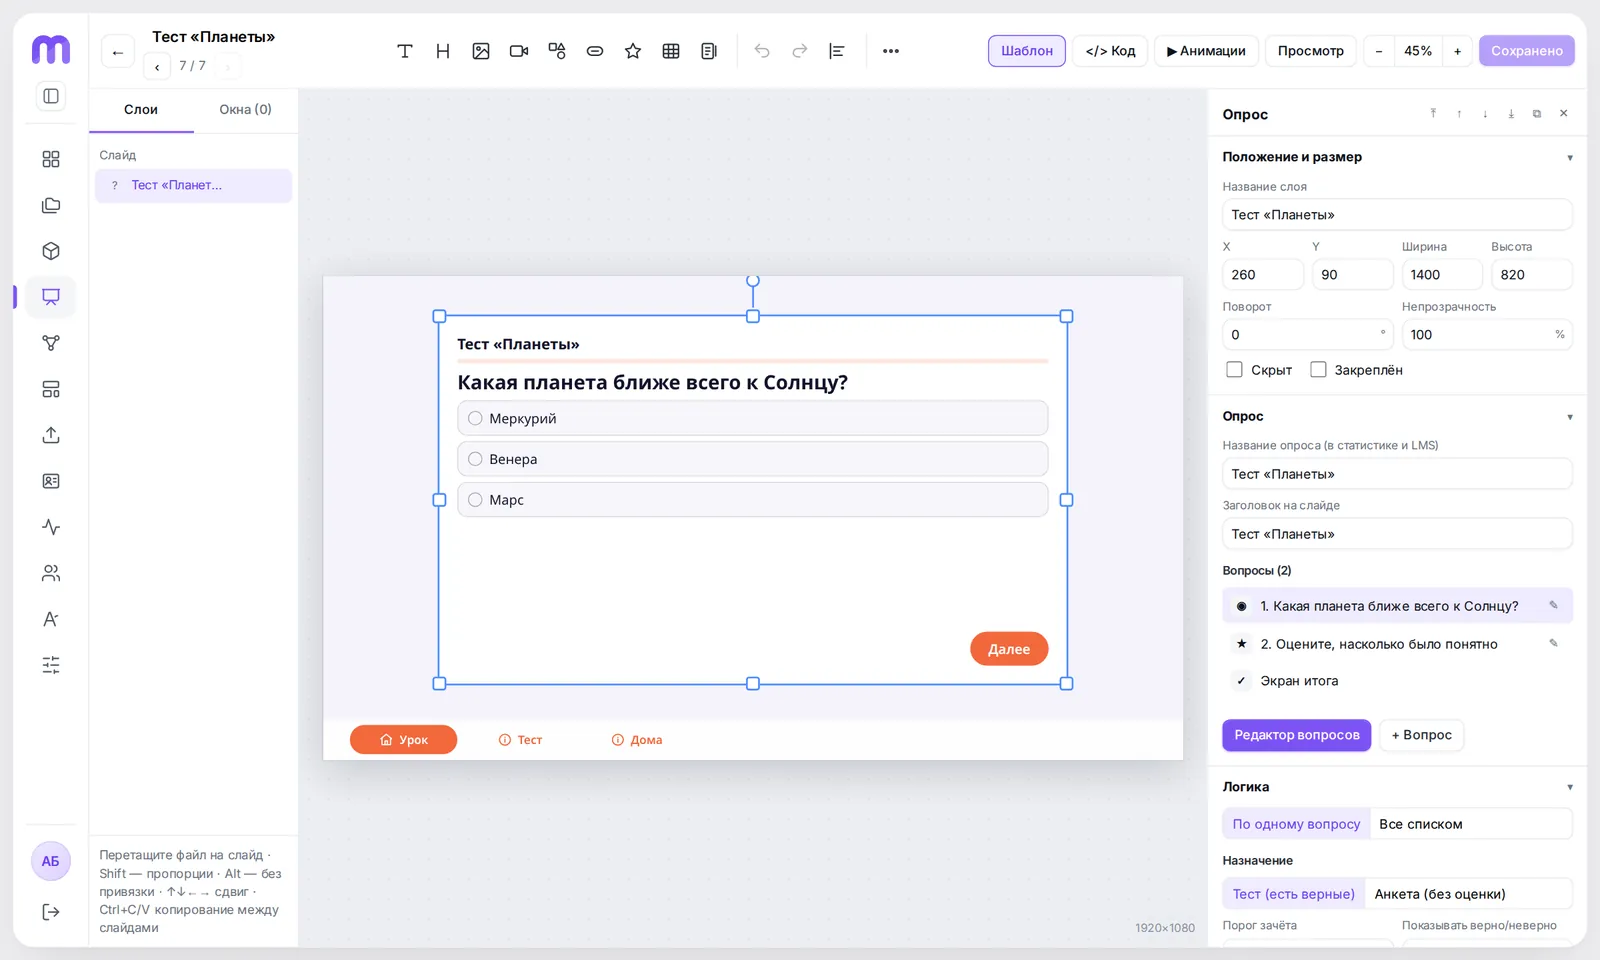Screen dimensions: 1600x960
Task: Collapse the Положение и размер section
Action: 1569,158
